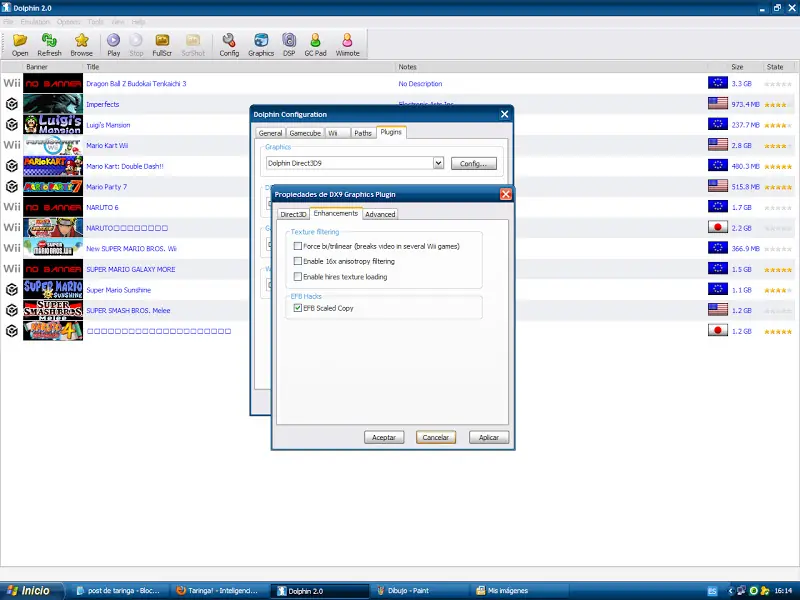Screen dimensions: 800x600
Task: Click Wii platform icon beside NARUTO 6
Action: [12, 207]
